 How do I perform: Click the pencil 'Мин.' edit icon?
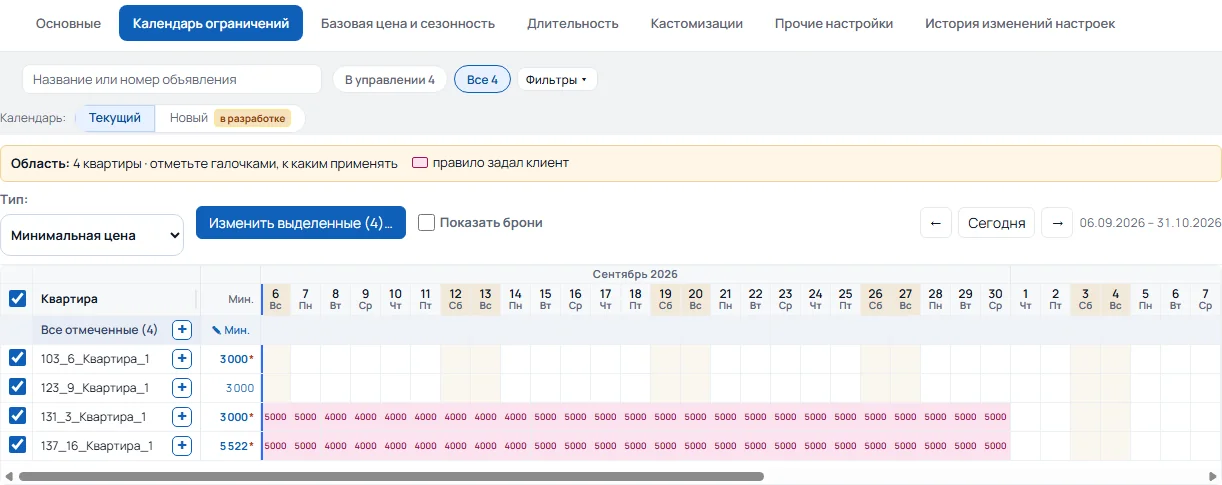(231, 330)
